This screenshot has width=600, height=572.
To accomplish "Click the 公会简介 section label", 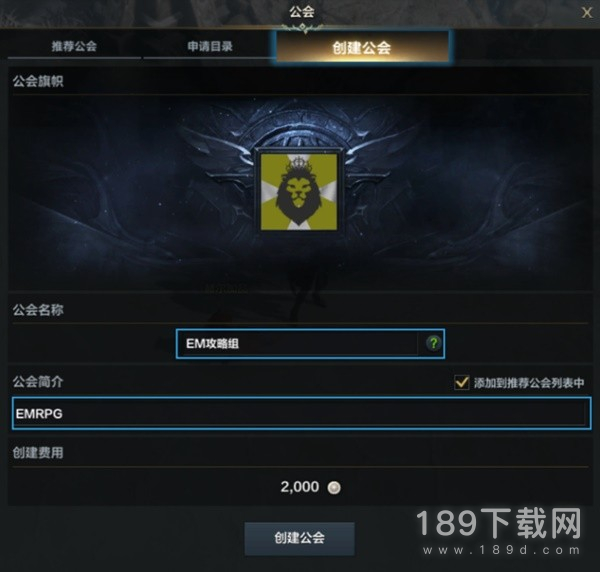I will 38,381.
